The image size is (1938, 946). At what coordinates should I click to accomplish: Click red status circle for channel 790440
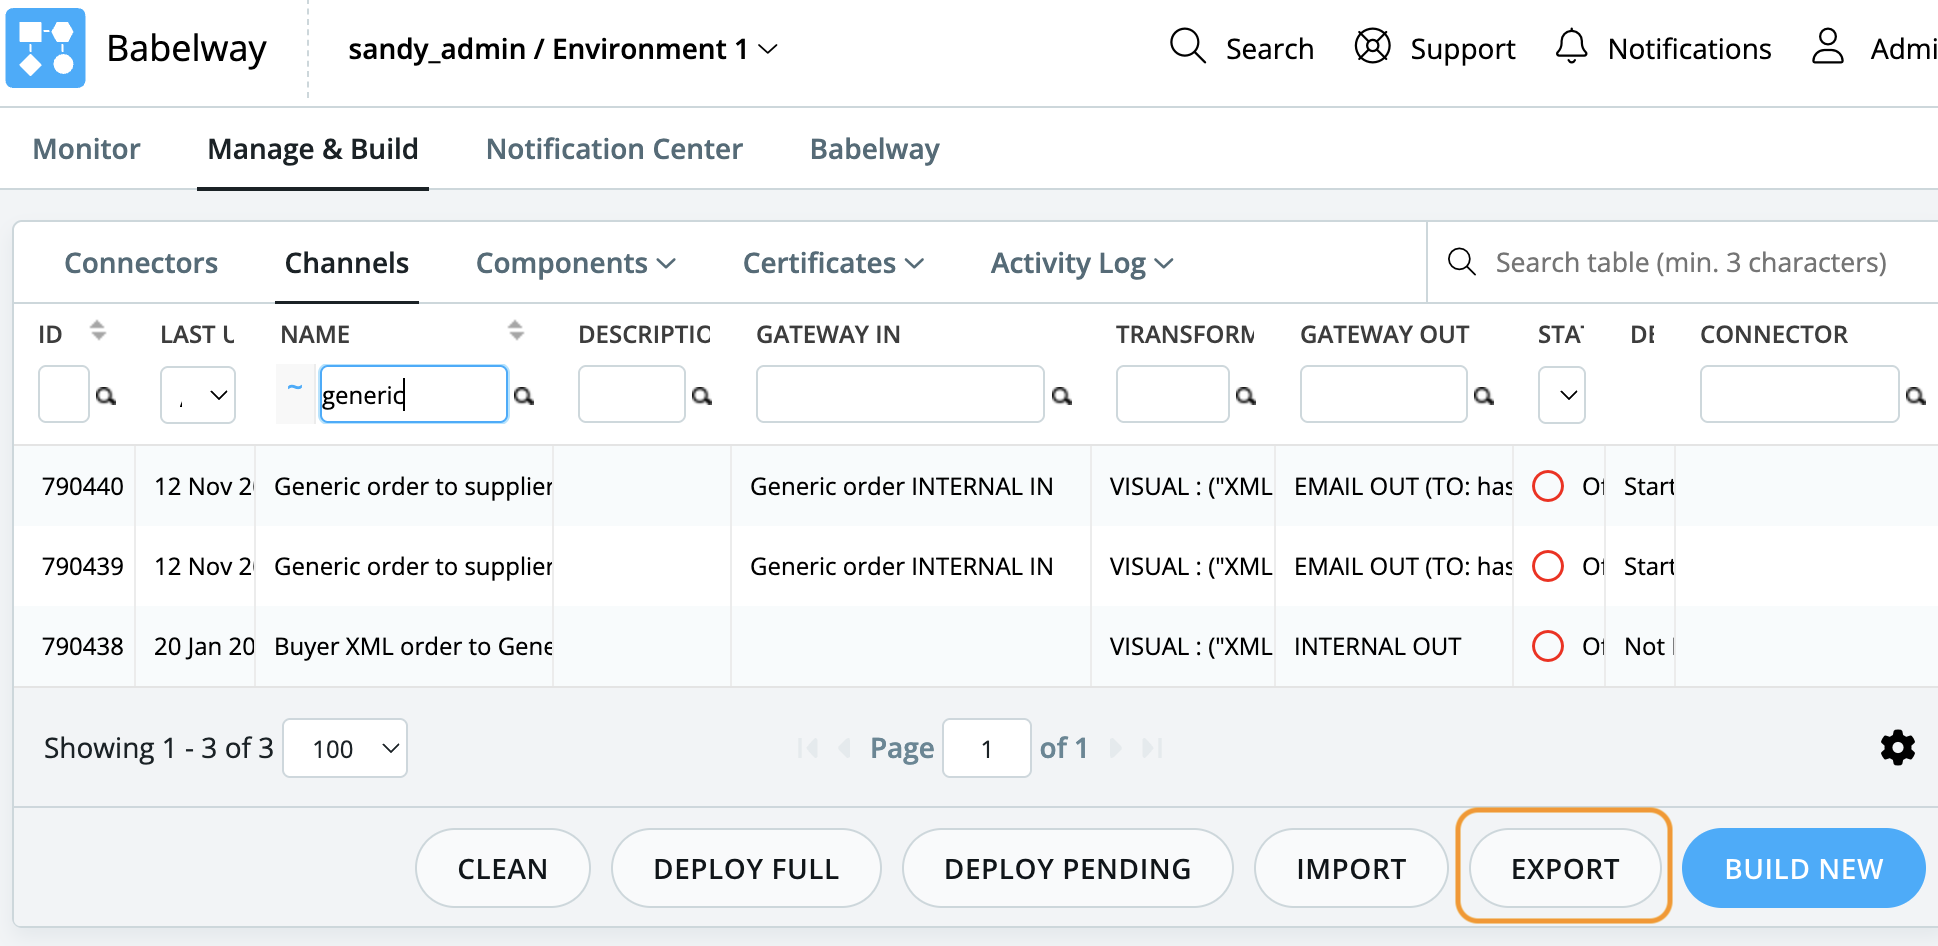click(x=1548, y=486)
